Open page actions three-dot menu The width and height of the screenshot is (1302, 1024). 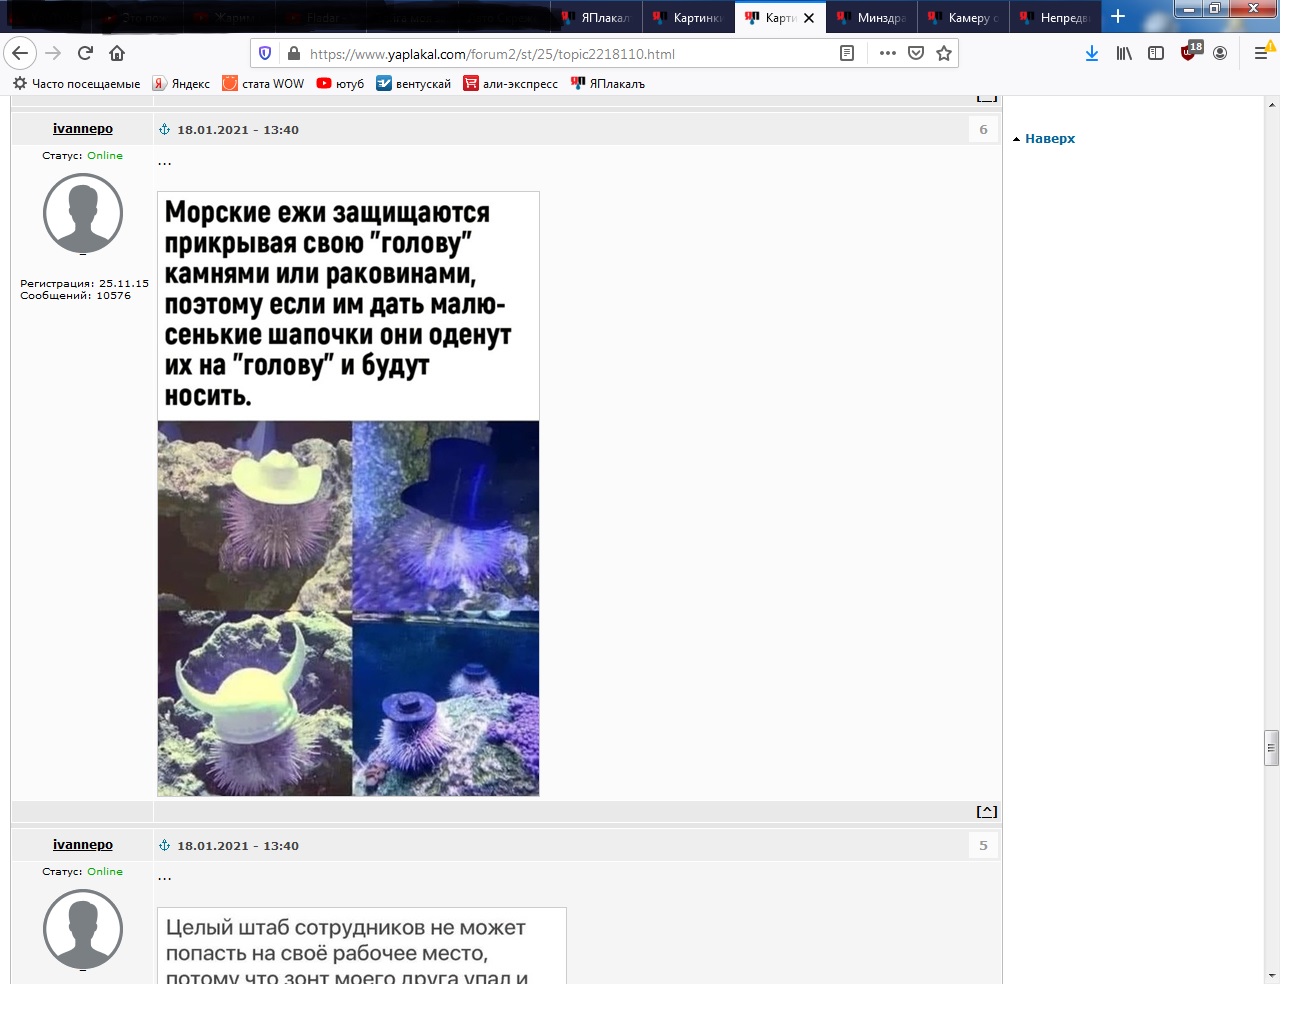tap(888, 53)
